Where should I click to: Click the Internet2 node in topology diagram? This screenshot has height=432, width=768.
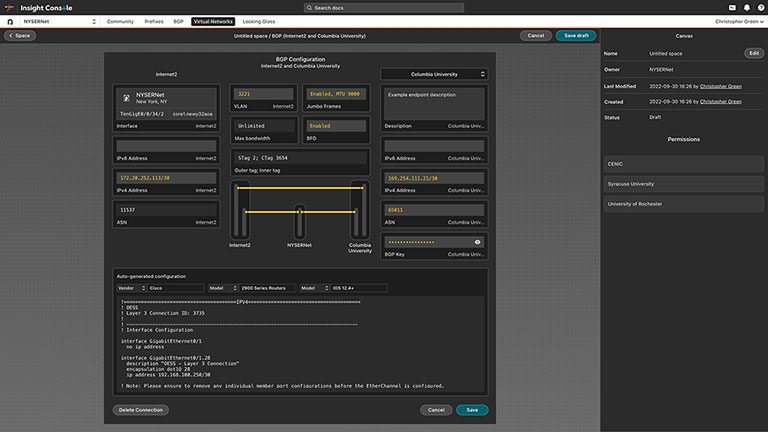pos(239,213)
